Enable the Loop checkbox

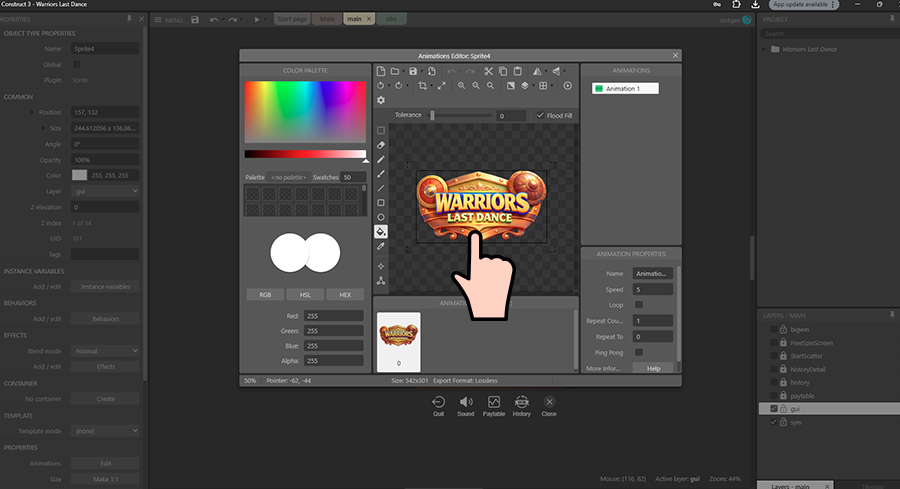639,305
